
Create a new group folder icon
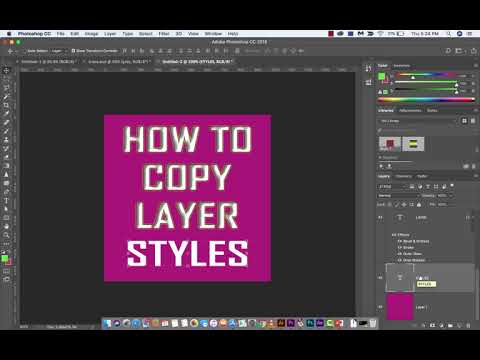450,325
